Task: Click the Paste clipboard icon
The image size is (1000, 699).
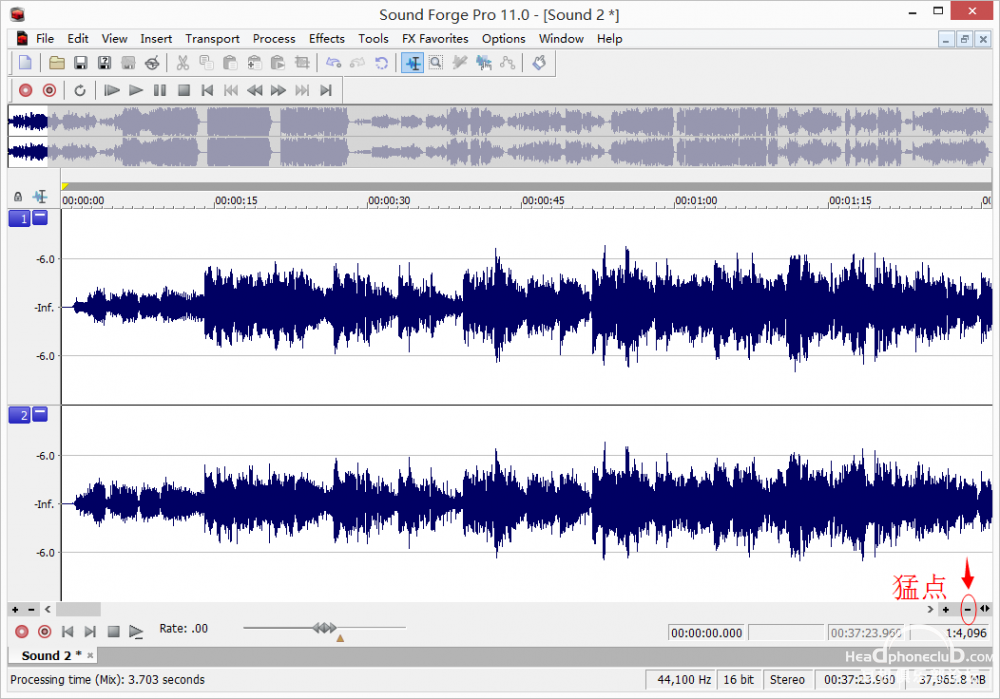Action: 230,63
